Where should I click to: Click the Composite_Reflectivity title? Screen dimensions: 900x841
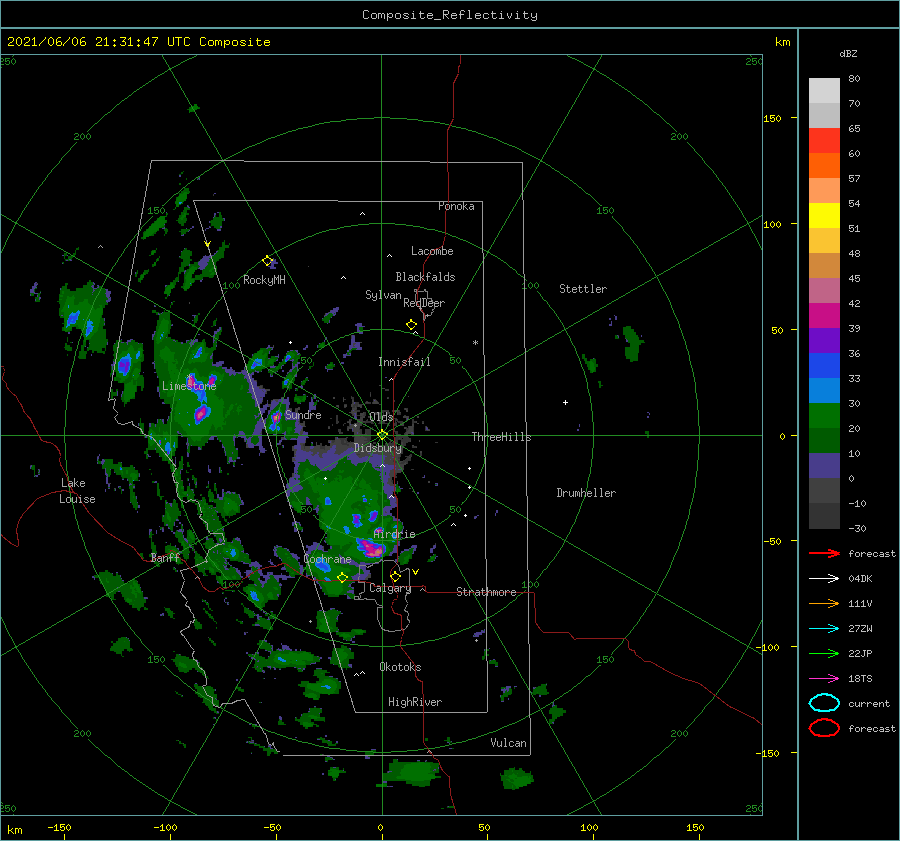(x=450, y=15)
